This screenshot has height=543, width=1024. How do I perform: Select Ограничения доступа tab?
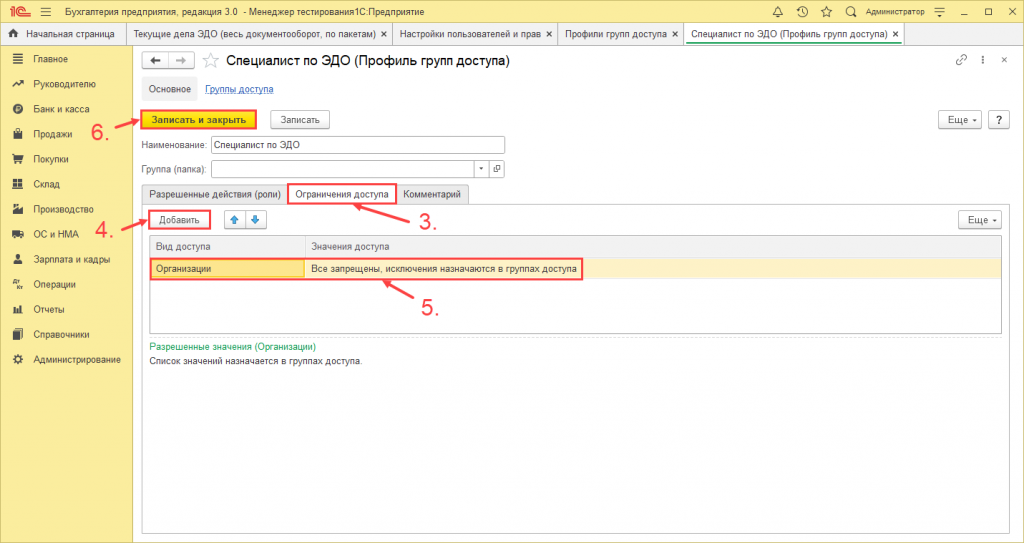point(342,194)
